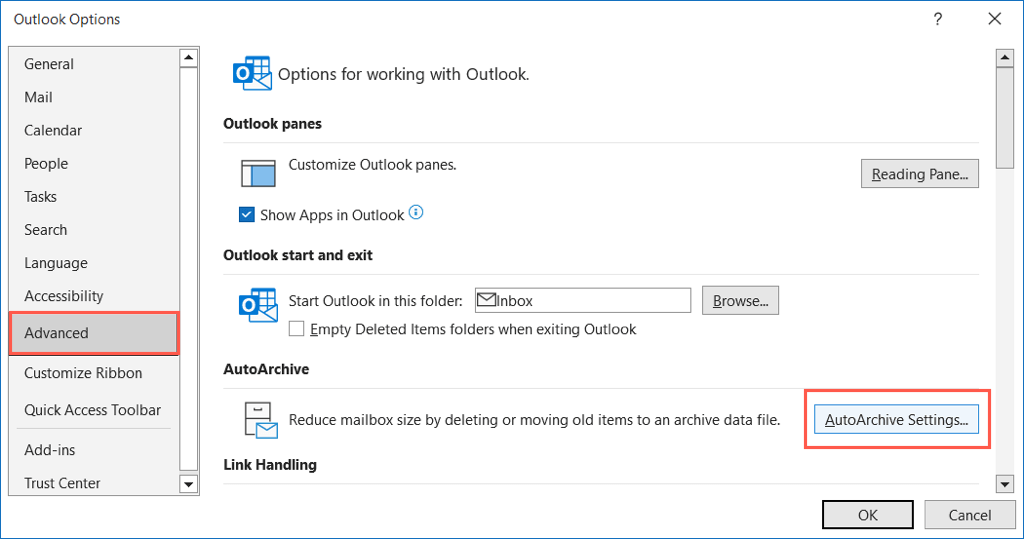Uncheck Show Apps in Outlook
The height and width of the screenshot is (539, 1024).
247,215
